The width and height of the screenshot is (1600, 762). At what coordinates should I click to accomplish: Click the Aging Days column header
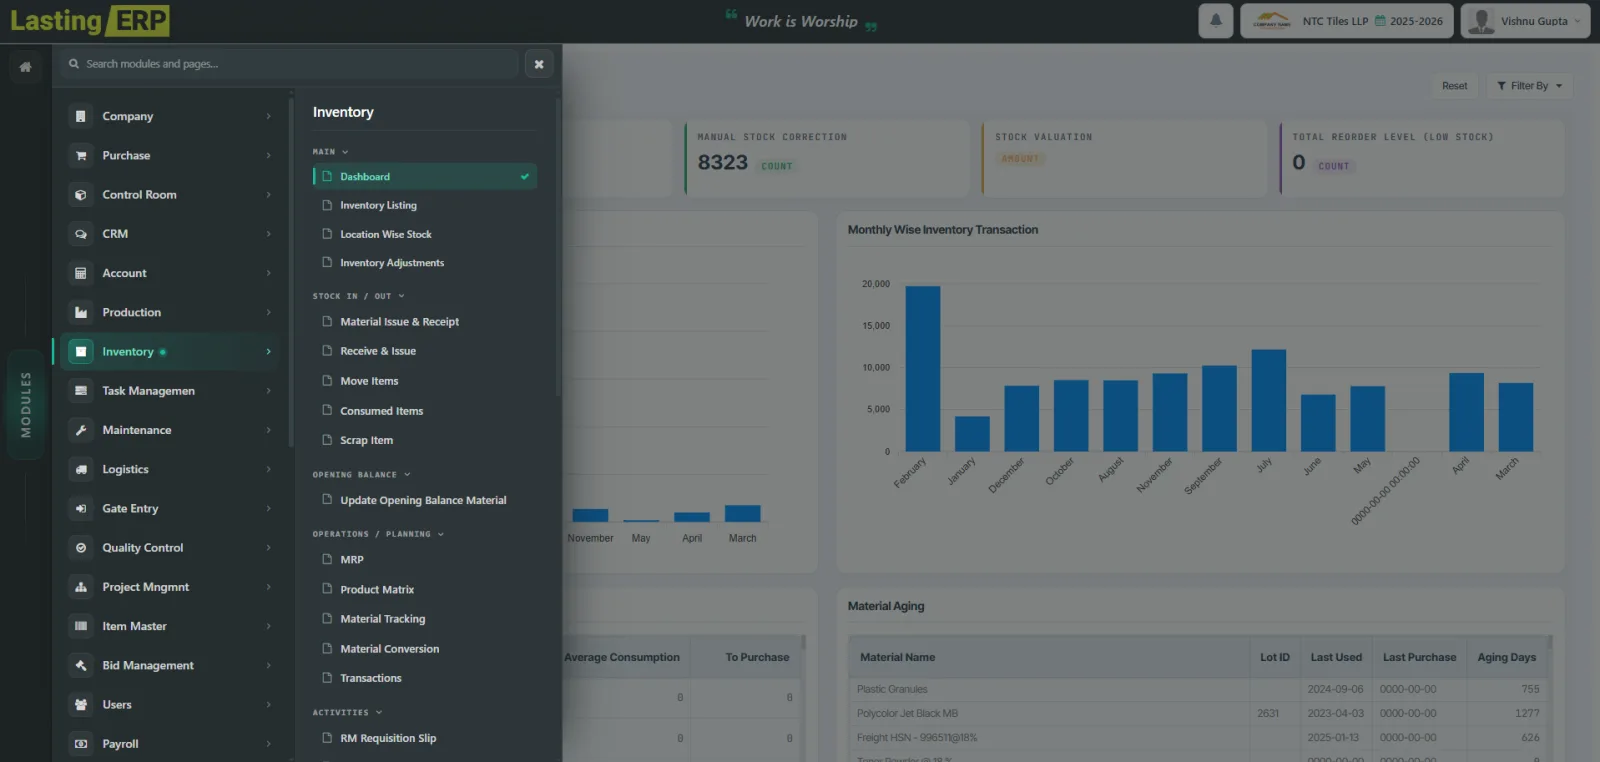coord(1506,657)
